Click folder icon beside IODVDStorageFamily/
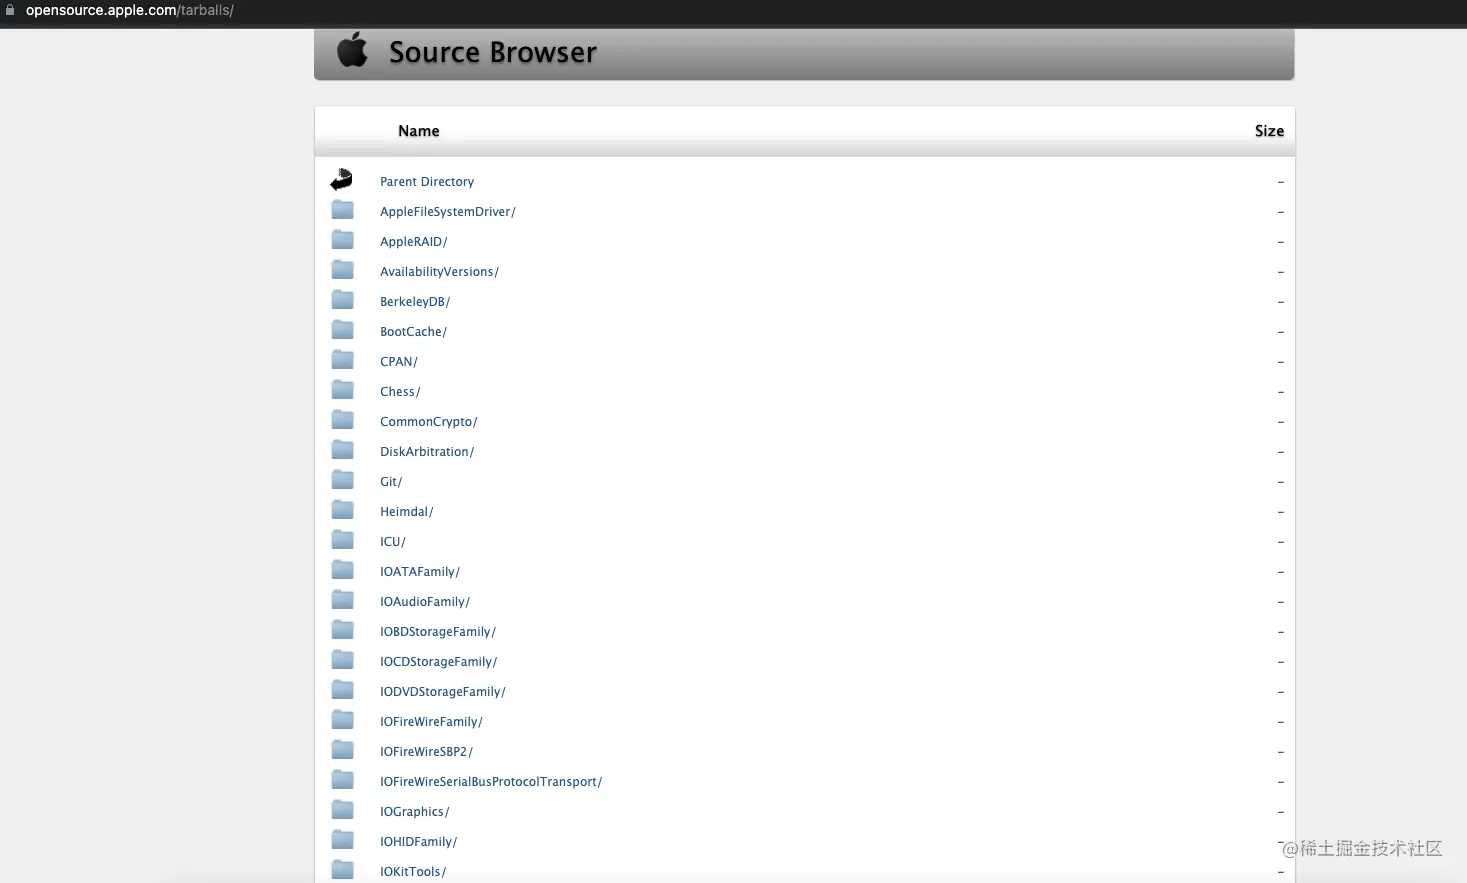Screen dimensions: 1467x883 click(x=342, y=690)
